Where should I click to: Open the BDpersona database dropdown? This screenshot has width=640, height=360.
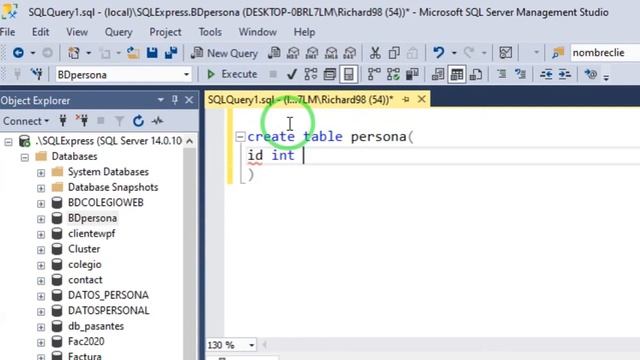coord(186,75)
